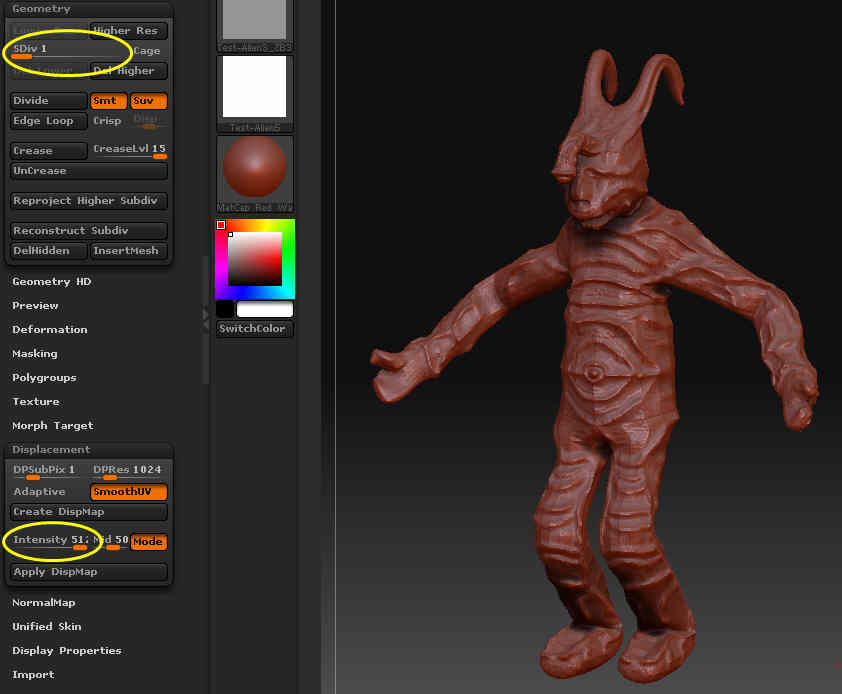Open the NormalMap sub-palette
The height and width of the screenshot is (694, 842).
tap(43, 603)
